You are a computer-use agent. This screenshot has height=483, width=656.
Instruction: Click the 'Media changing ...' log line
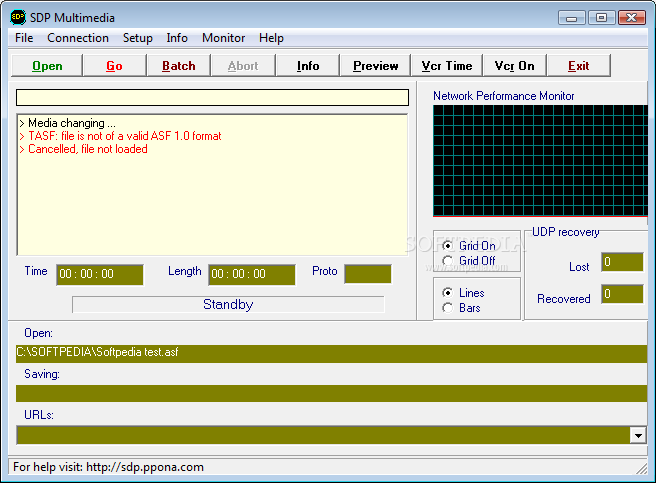[x=68, y=123]
